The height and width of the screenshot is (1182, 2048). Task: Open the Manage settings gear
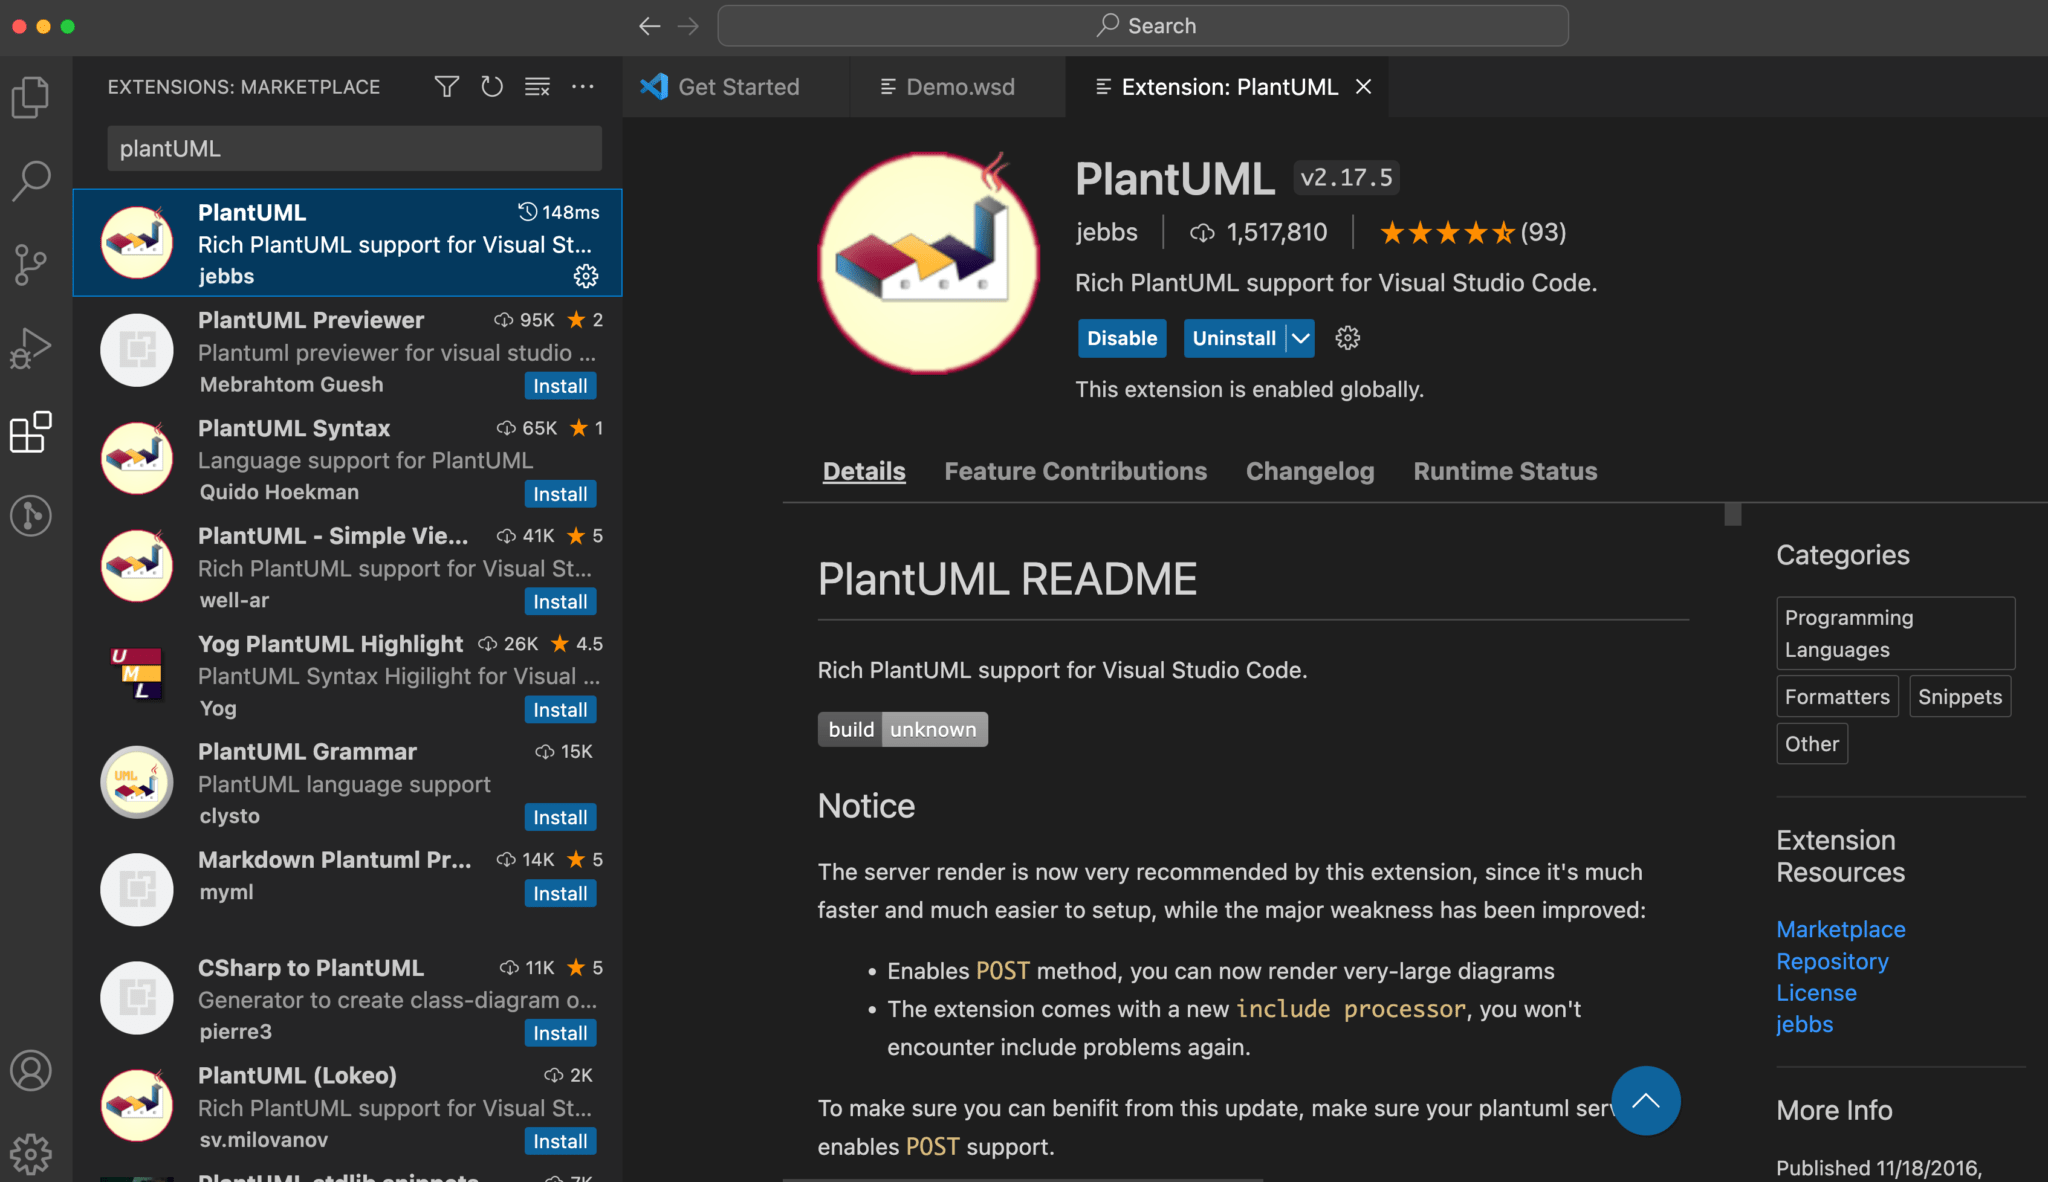(x=30, y=1152)
